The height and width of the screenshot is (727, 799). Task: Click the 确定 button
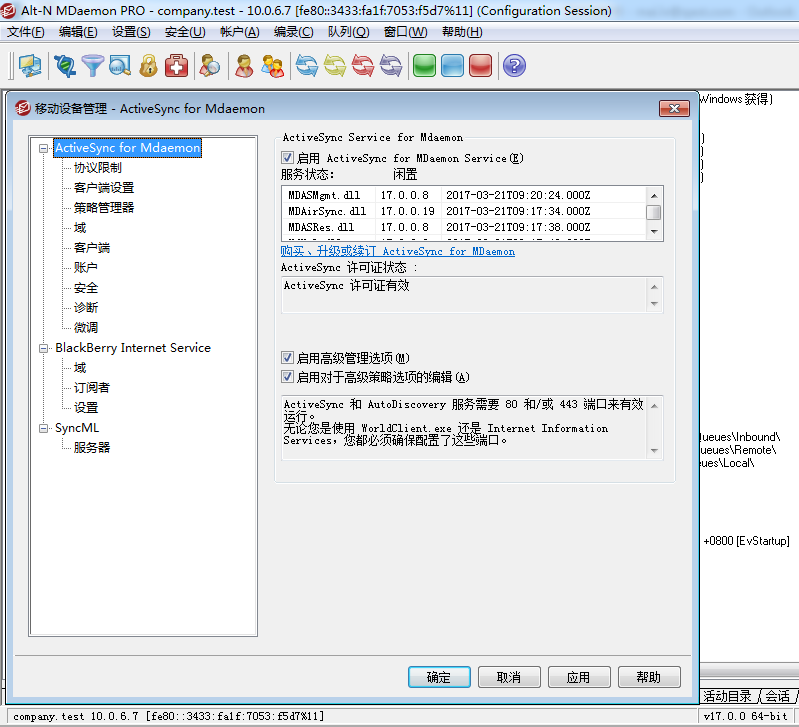click(439, 677)
